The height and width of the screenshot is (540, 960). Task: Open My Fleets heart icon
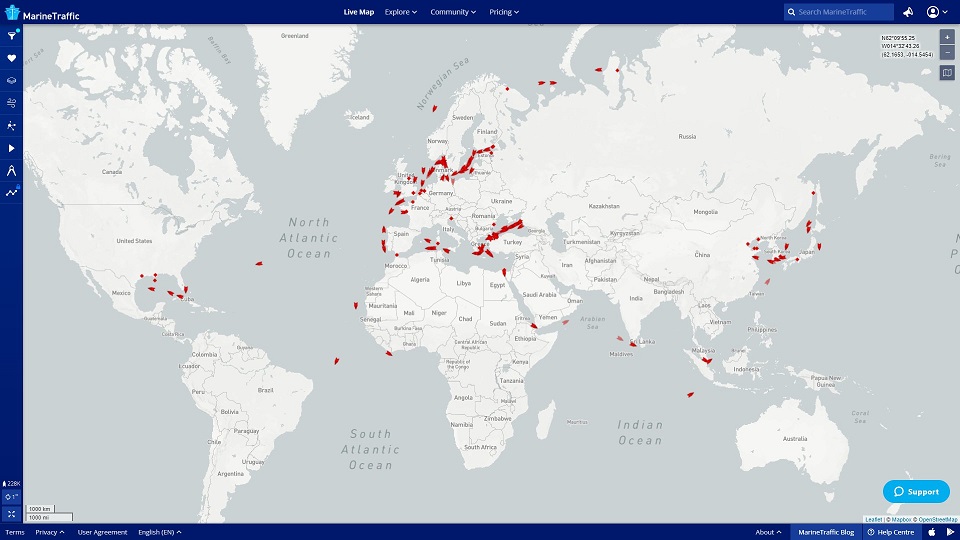(x=11, y=58)
